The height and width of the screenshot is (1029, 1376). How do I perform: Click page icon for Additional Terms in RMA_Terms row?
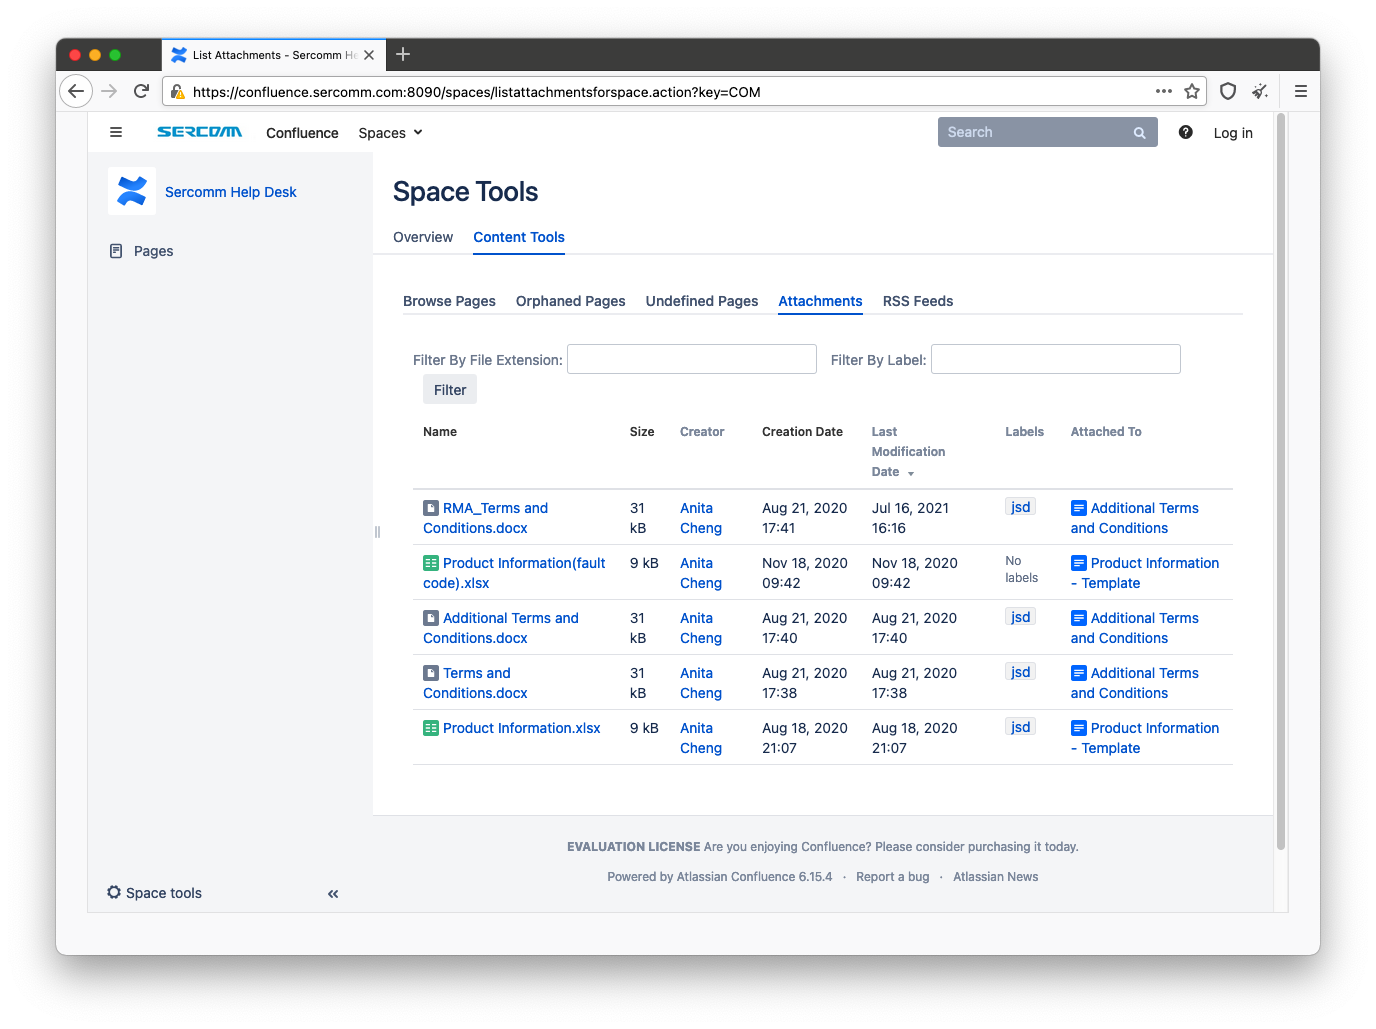1079,508
